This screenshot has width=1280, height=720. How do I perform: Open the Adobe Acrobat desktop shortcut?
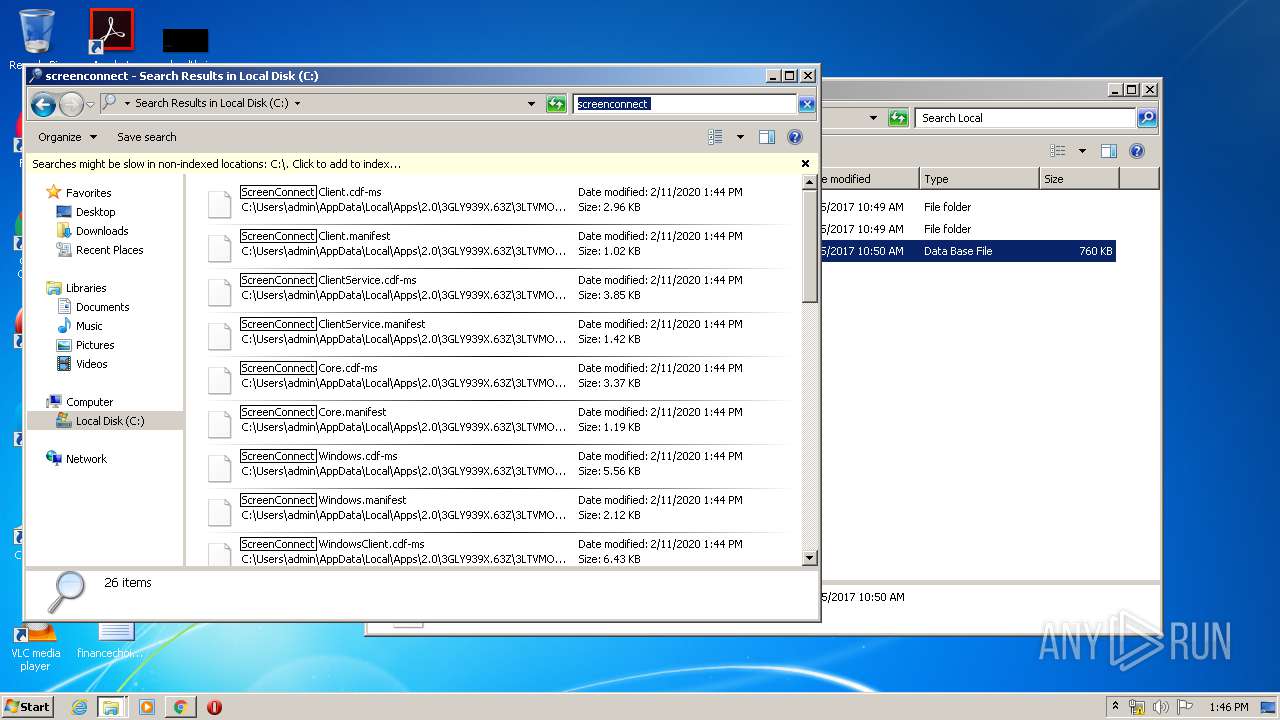pos(111,32)
